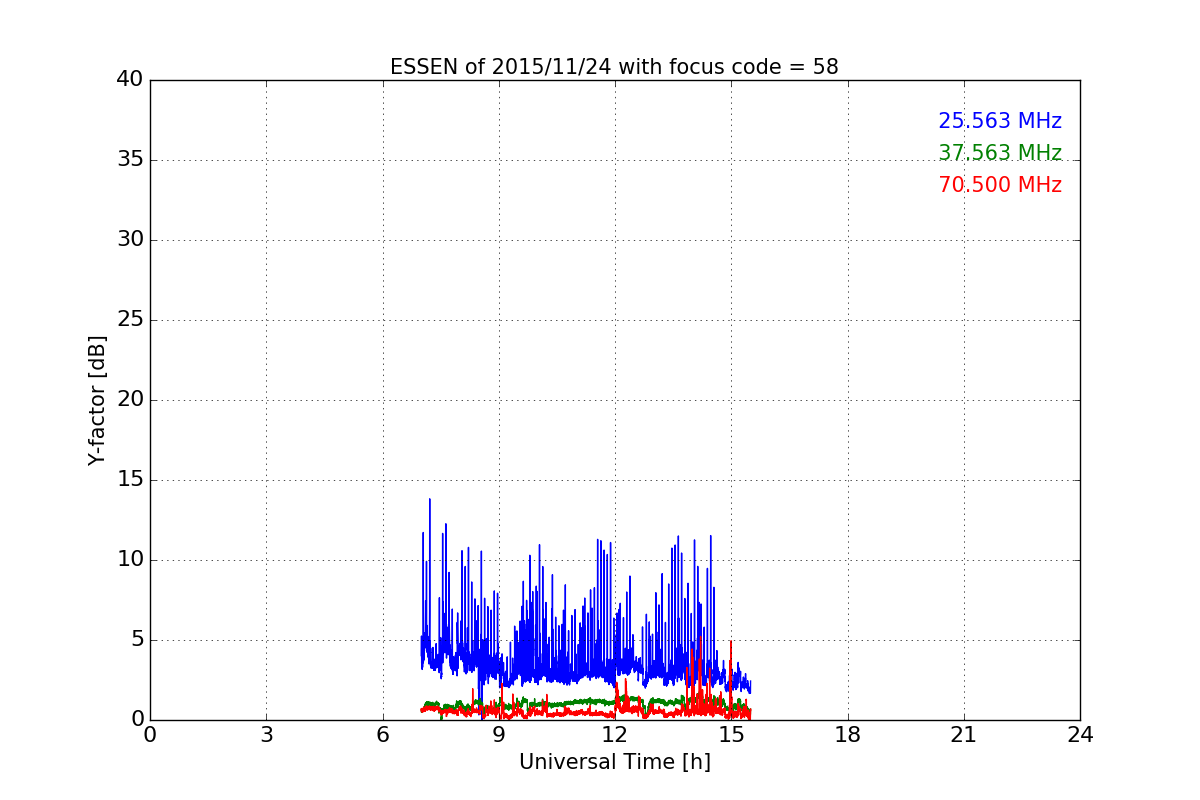This screenshot has height=800, width=1200.
Task: Click the plot title 'ESSEN of 2015/11/24 with focus code = 58'
Action: click(614, 67)
